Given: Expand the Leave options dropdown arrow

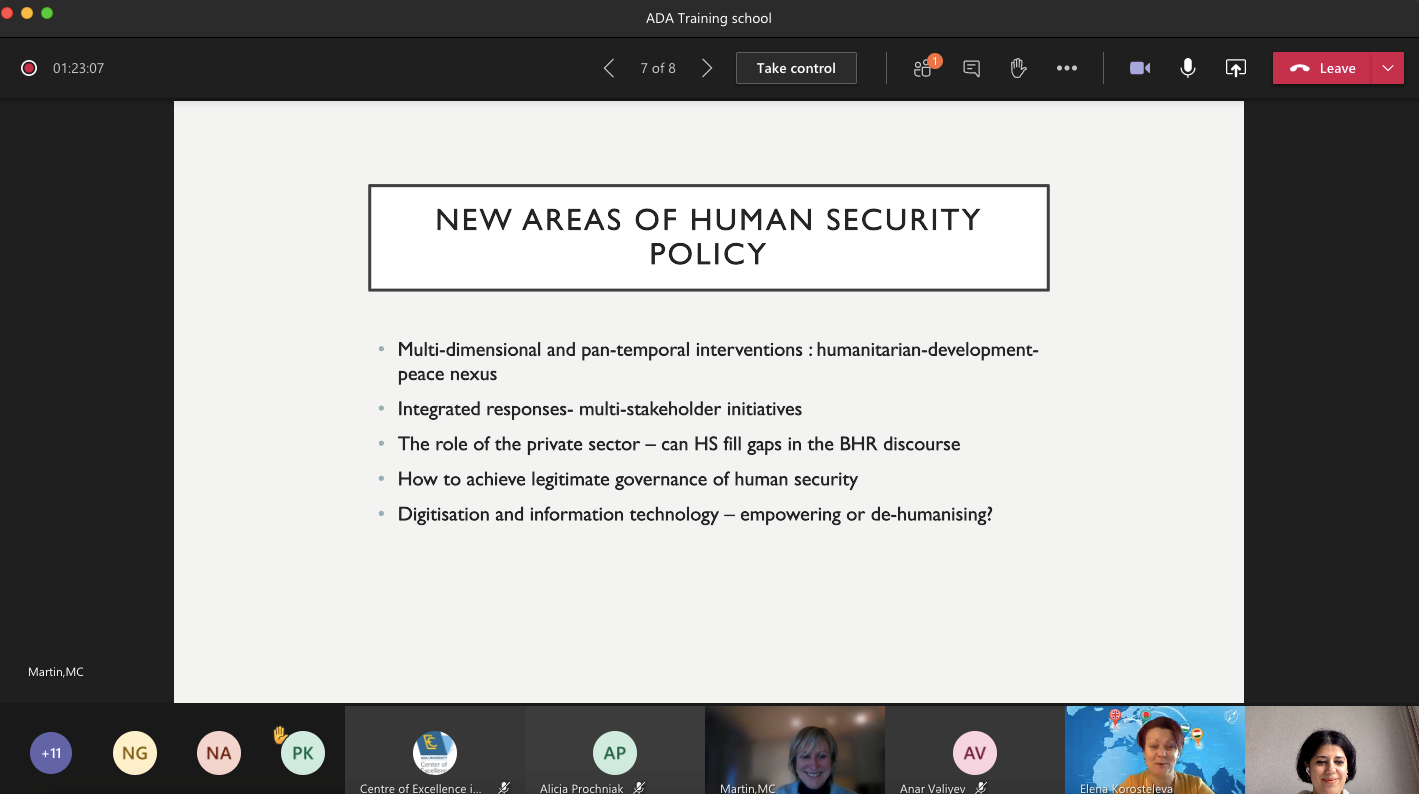Looking at the screenshot, I should tap(1388, 68).
